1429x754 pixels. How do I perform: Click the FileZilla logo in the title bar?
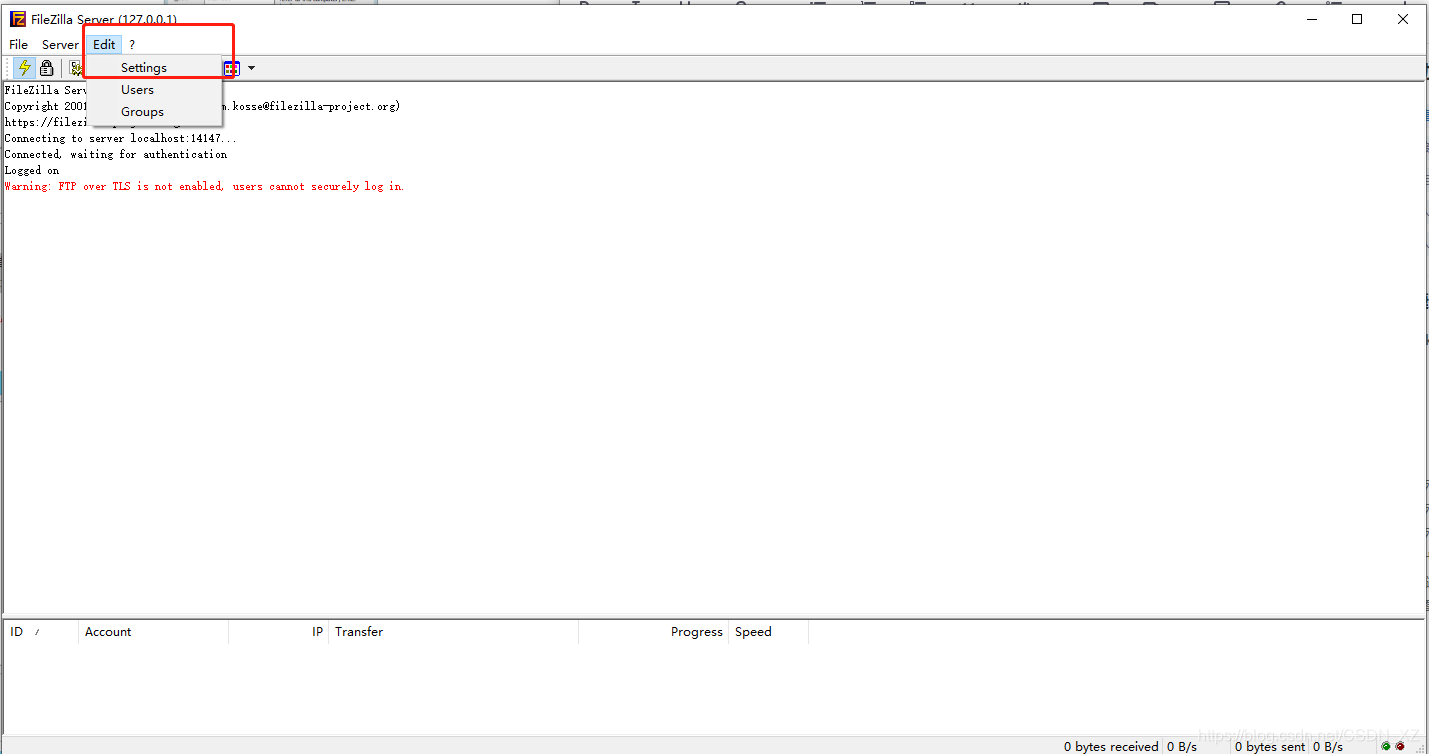tap(17, 19)
